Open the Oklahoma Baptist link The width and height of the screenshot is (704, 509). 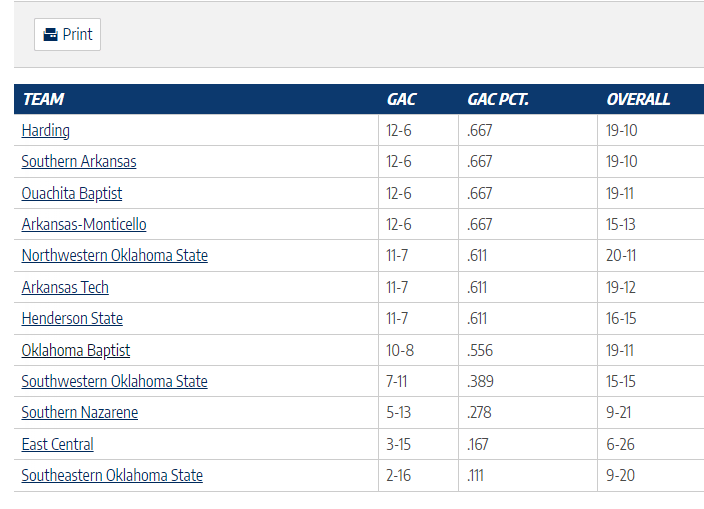[x=76, y=350]
